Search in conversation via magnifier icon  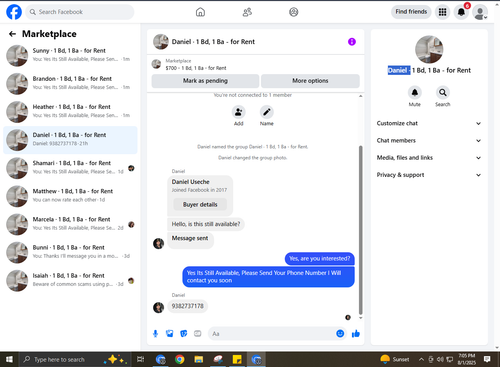(443, 92)
